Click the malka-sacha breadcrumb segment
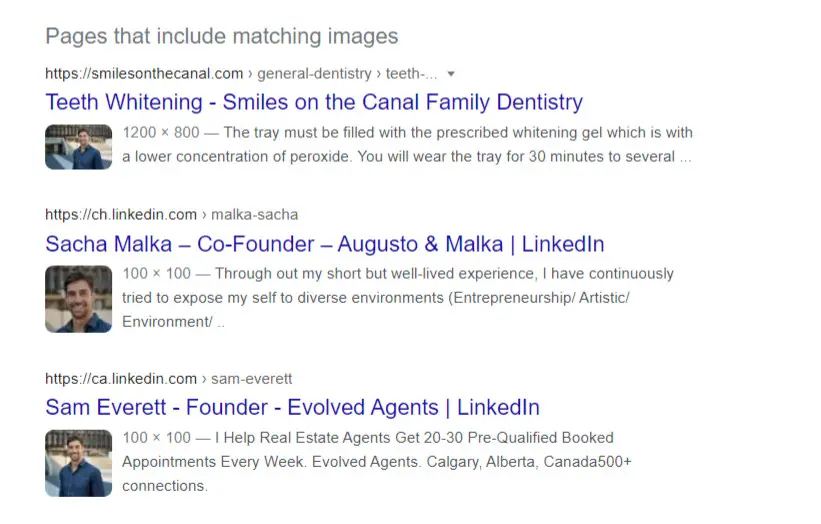Viewport: 821px width, 524px height. coord(254,215)
